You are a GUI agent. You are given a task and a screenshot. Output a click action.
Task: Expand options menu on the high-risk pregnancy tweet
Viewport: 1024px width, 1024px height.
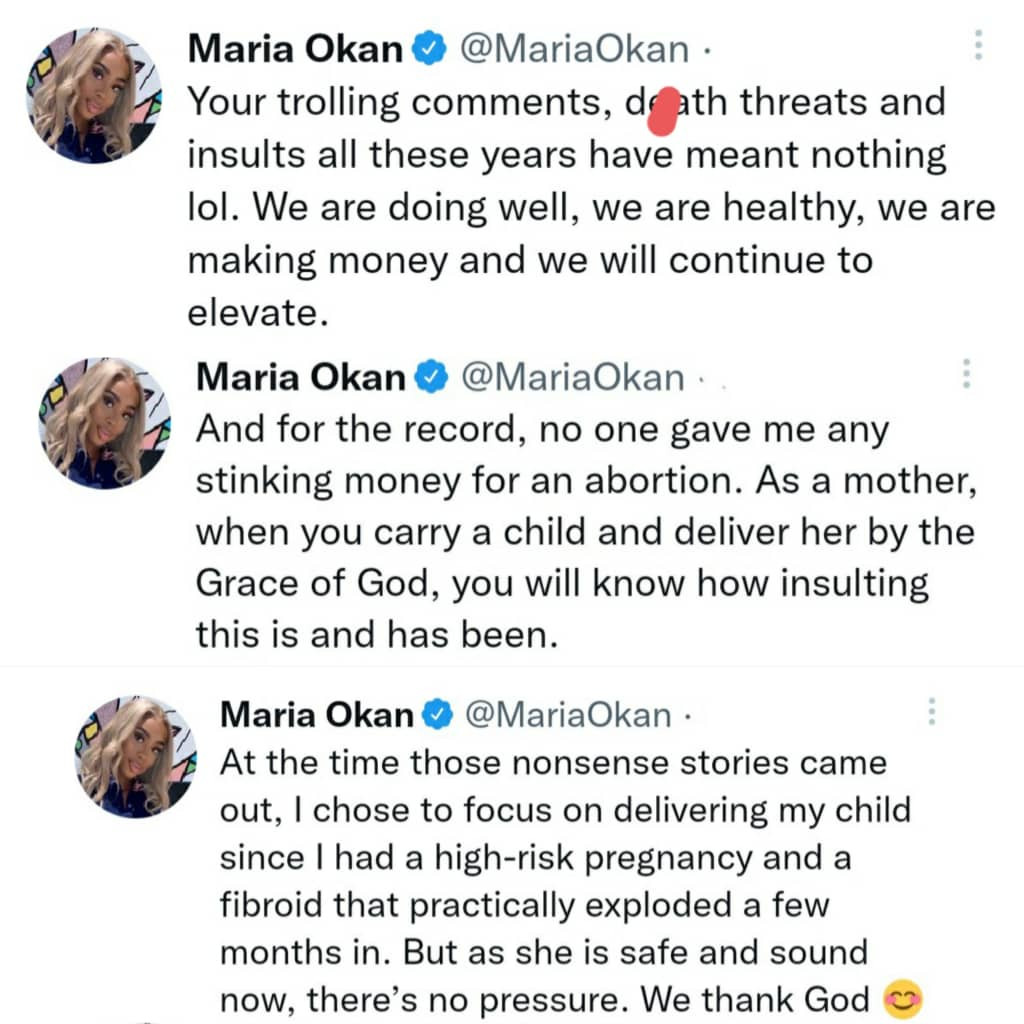(x=931, y=711)
